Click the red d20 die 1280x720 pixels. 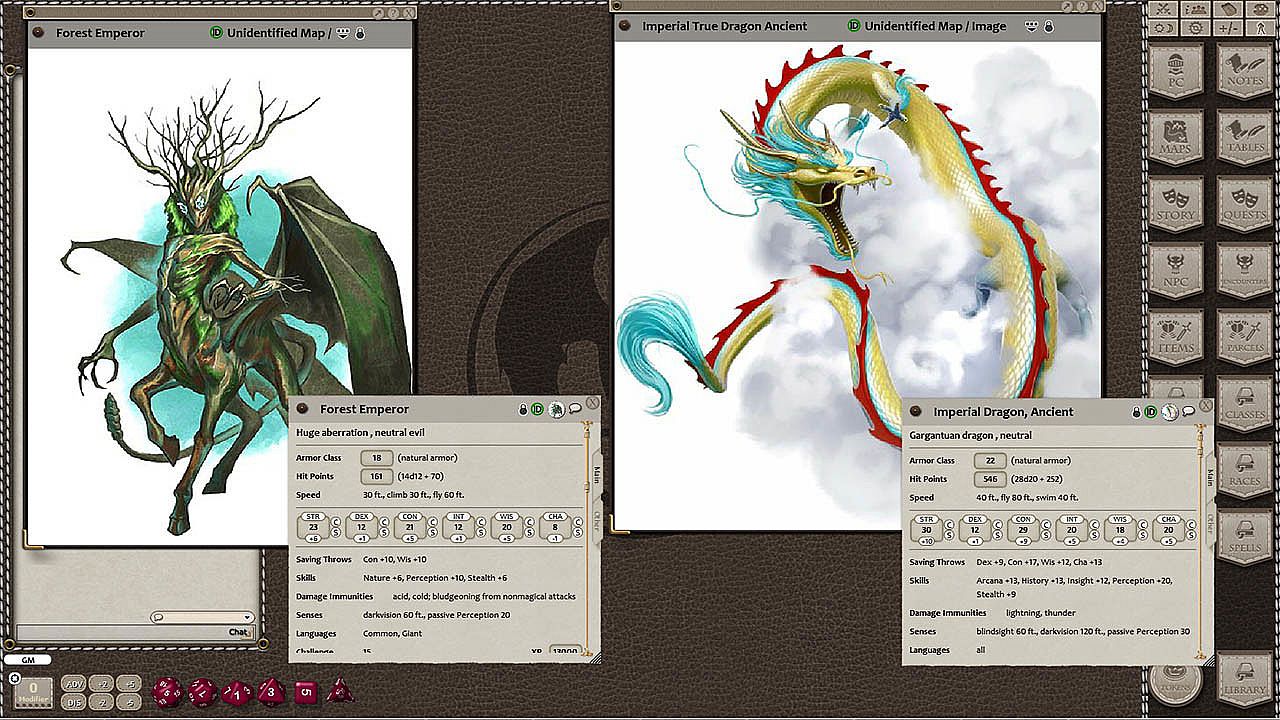coord(167,691)
